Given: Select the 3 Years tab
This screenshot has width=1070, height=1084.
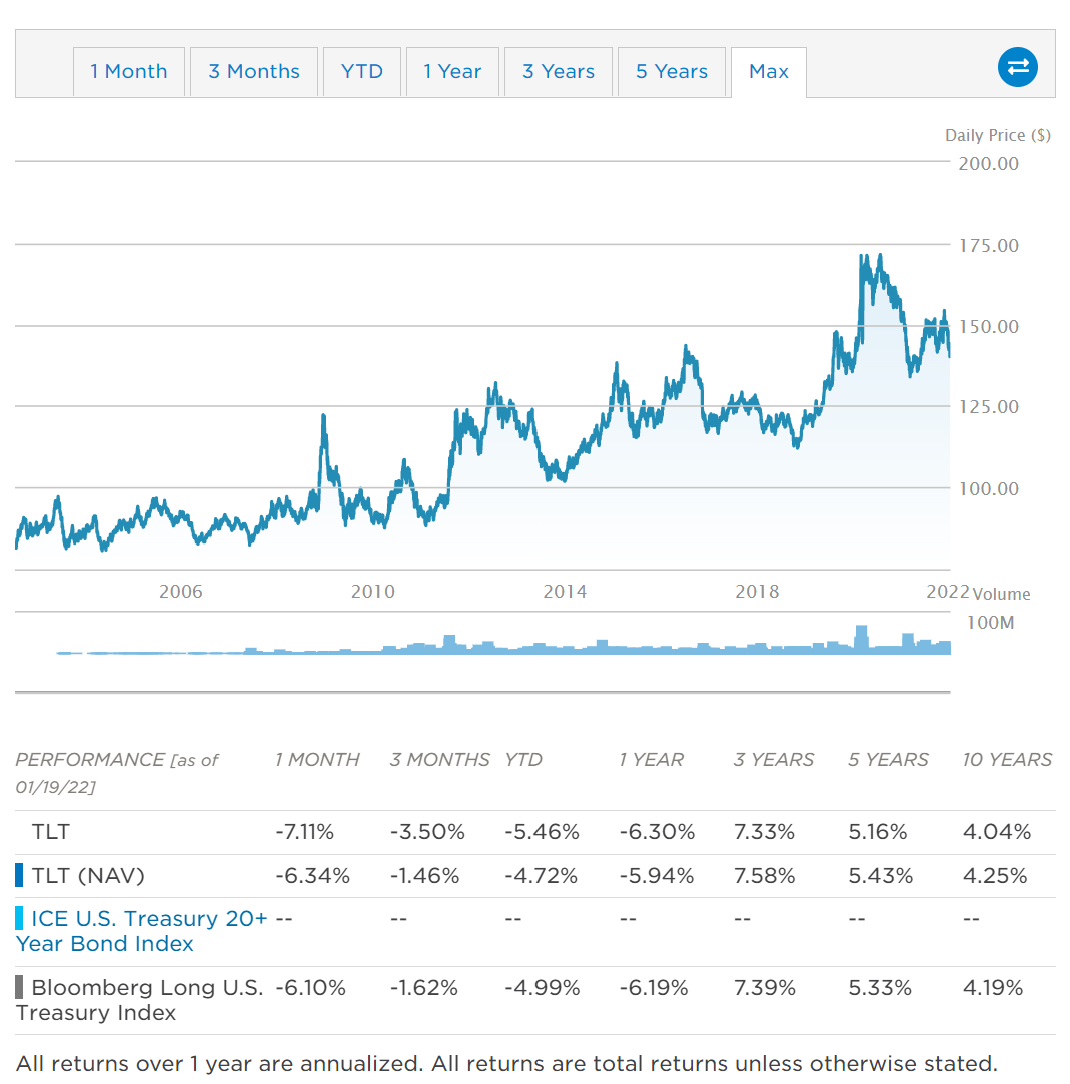Looking at the screenshot, I should point(559,72).
